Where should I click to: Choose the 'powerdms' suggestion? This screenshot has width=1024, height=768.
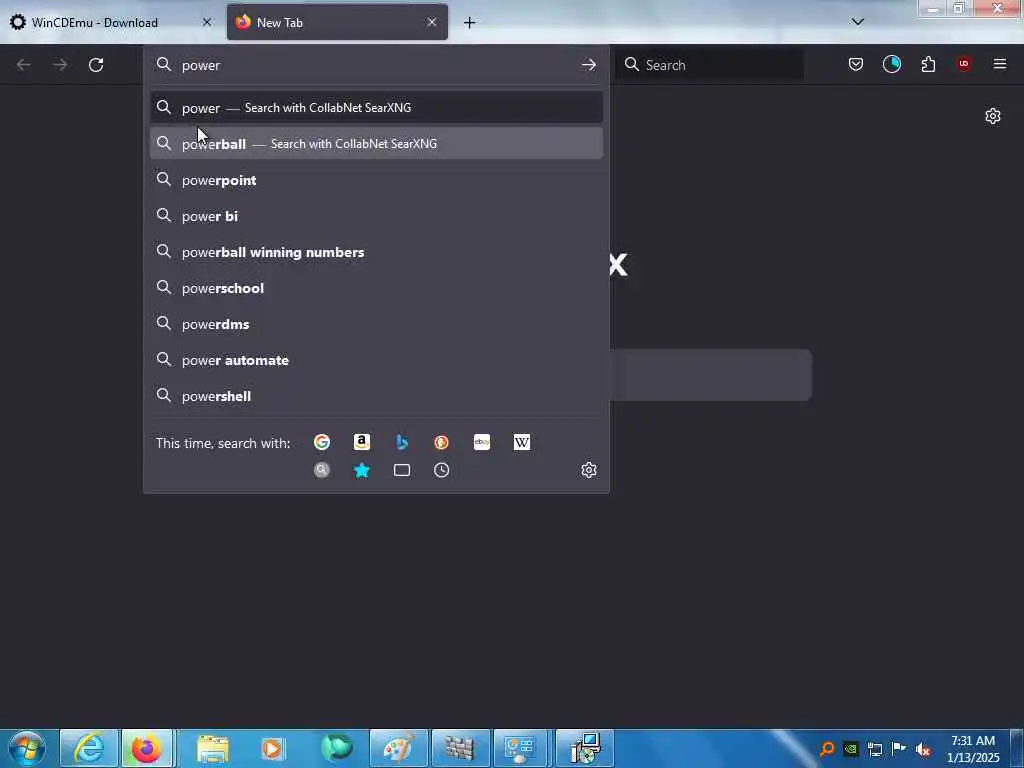tap(376, 324)
